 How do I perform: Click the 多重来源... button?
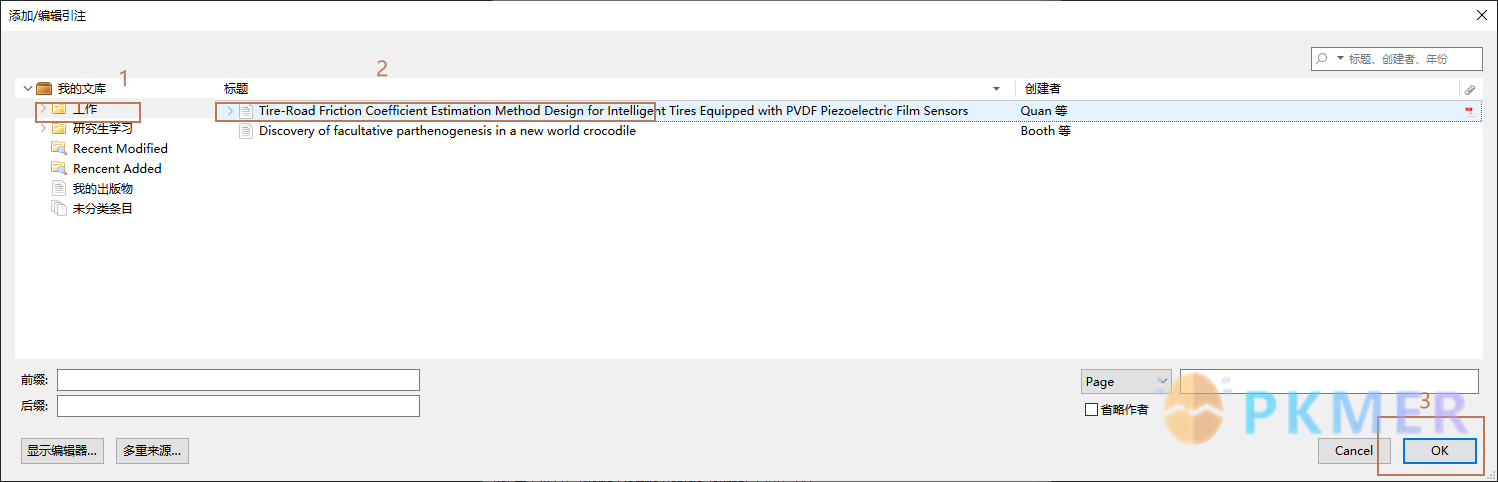152,451
